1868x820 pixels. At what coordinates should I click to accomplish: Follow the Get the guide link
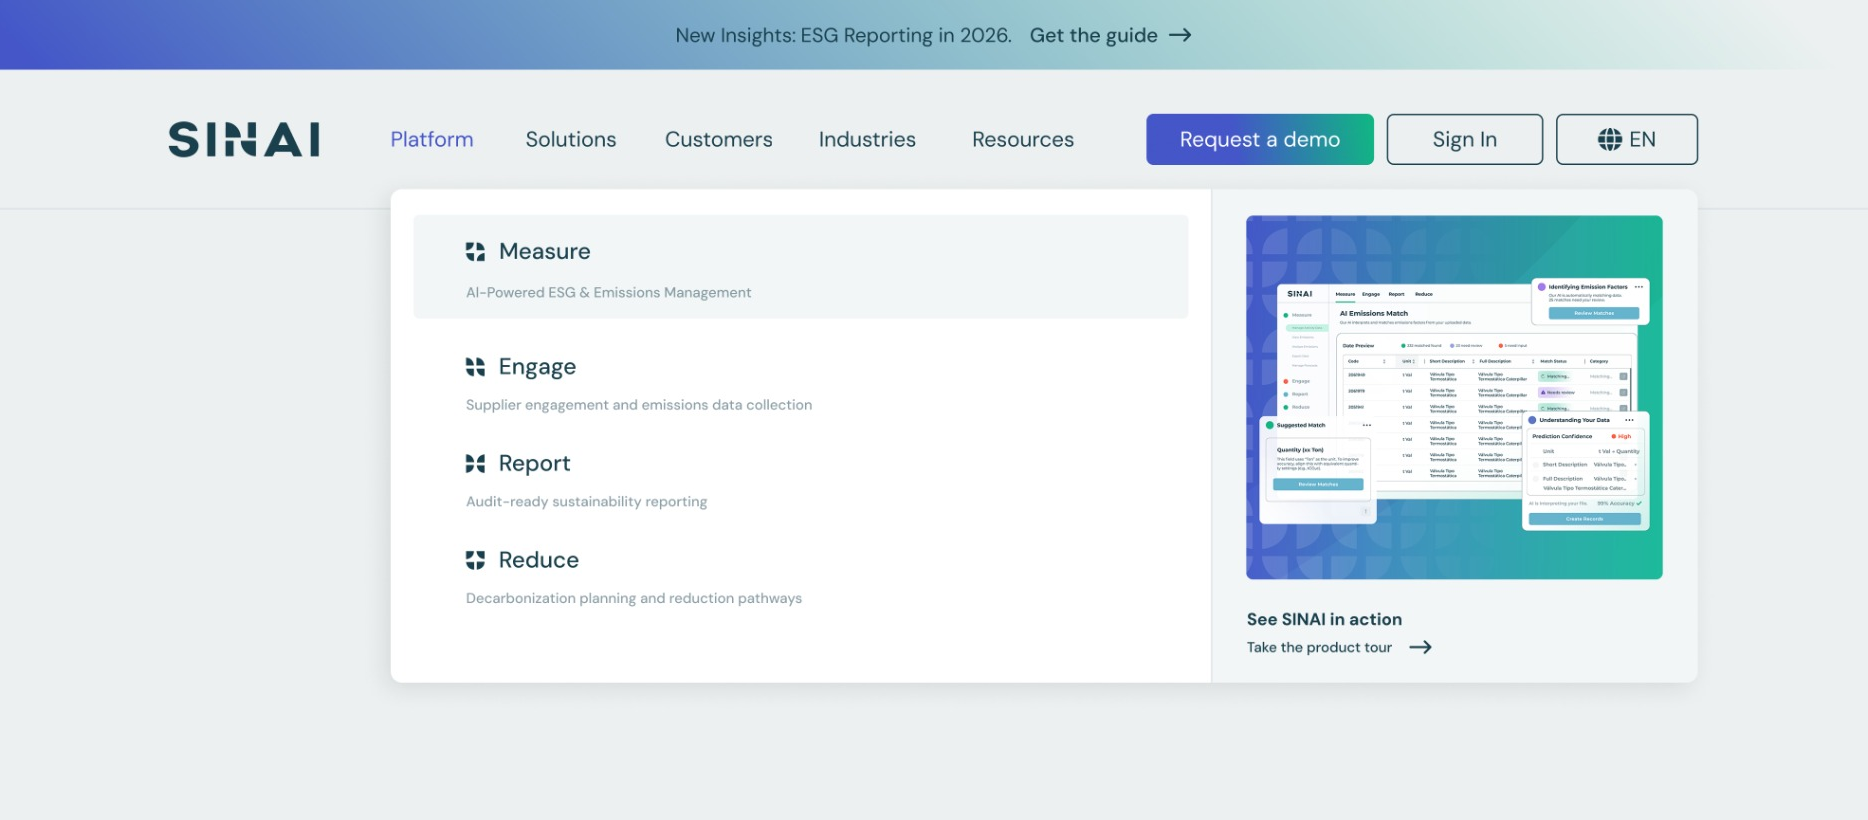1094,35
